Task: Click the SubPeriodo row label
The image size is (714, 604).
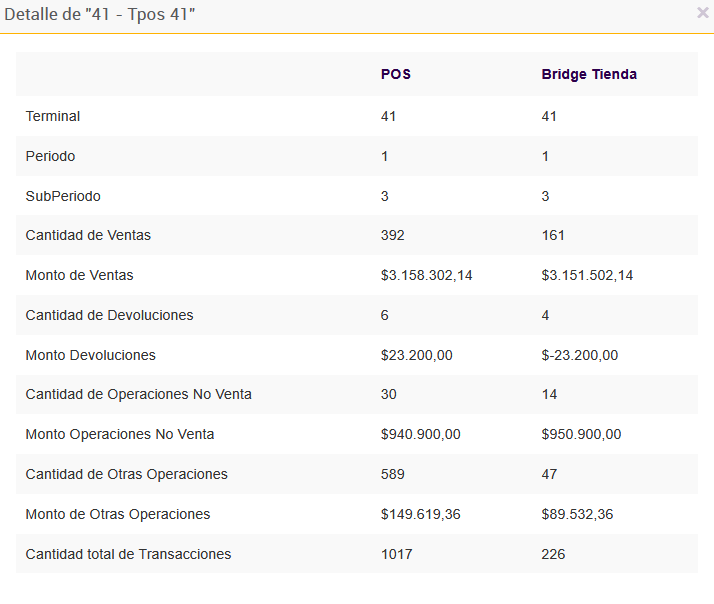Action: [x=63, y=196]
